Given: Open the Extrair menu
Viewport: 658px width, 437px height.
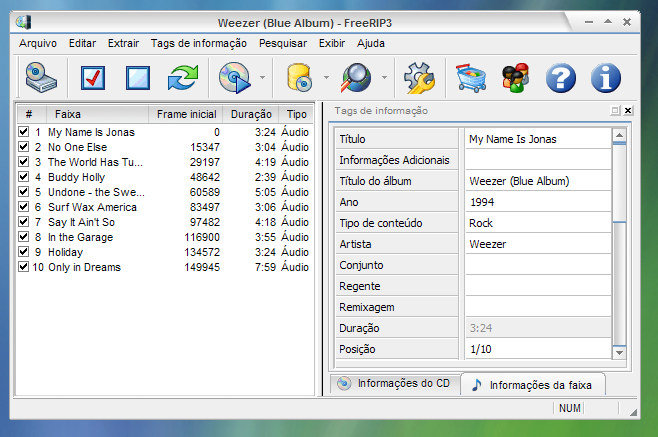Looking at the screenshot, I should click(x=123, y=43).
